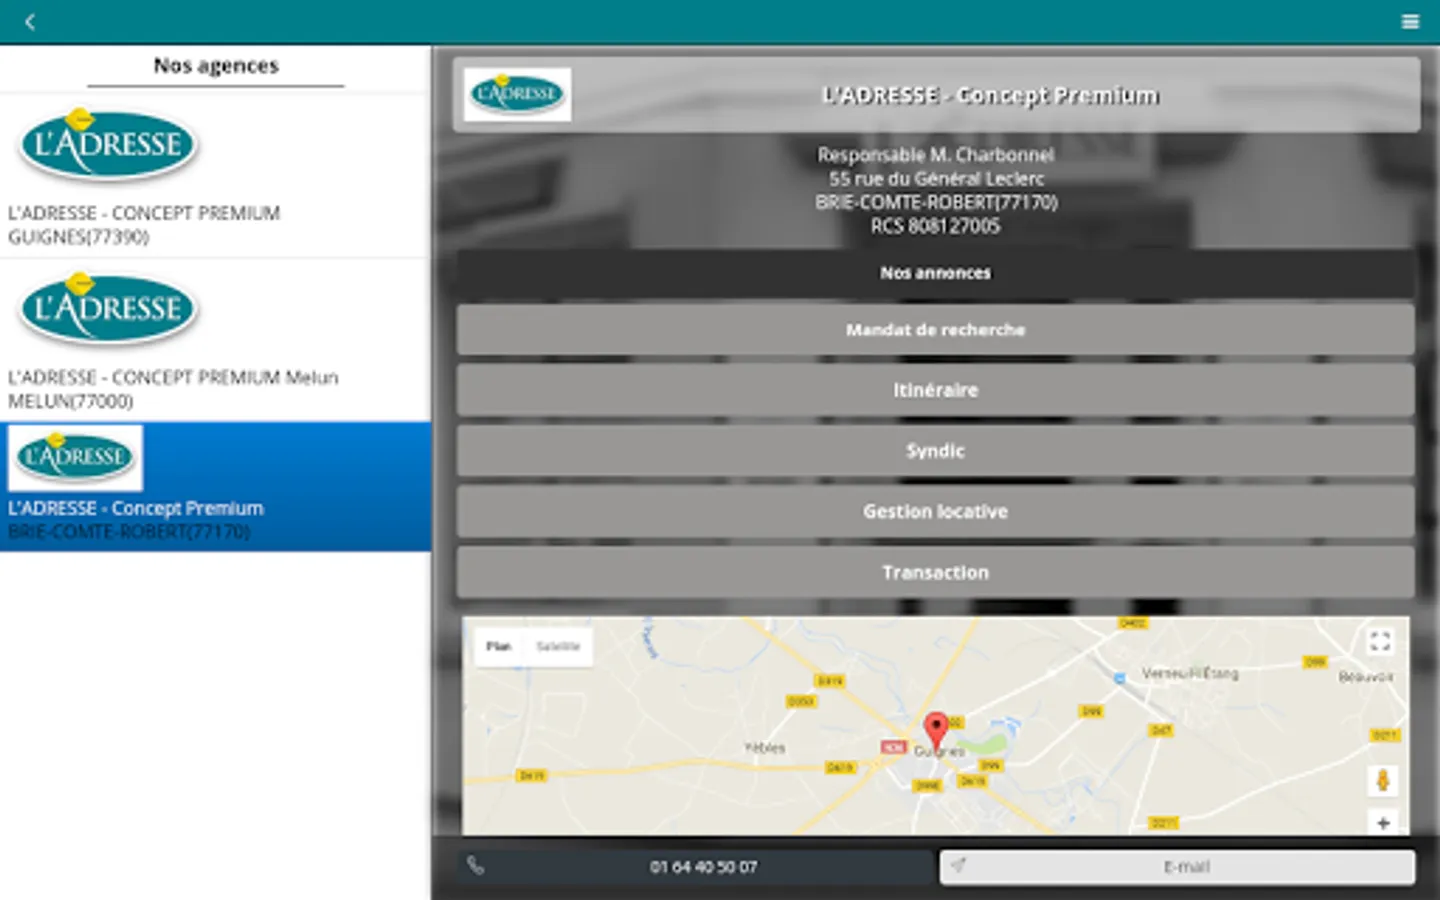Zoom in on the map
This screenshot has height=900, width=1440.
pyautogui.click(x=1383, y=823)
